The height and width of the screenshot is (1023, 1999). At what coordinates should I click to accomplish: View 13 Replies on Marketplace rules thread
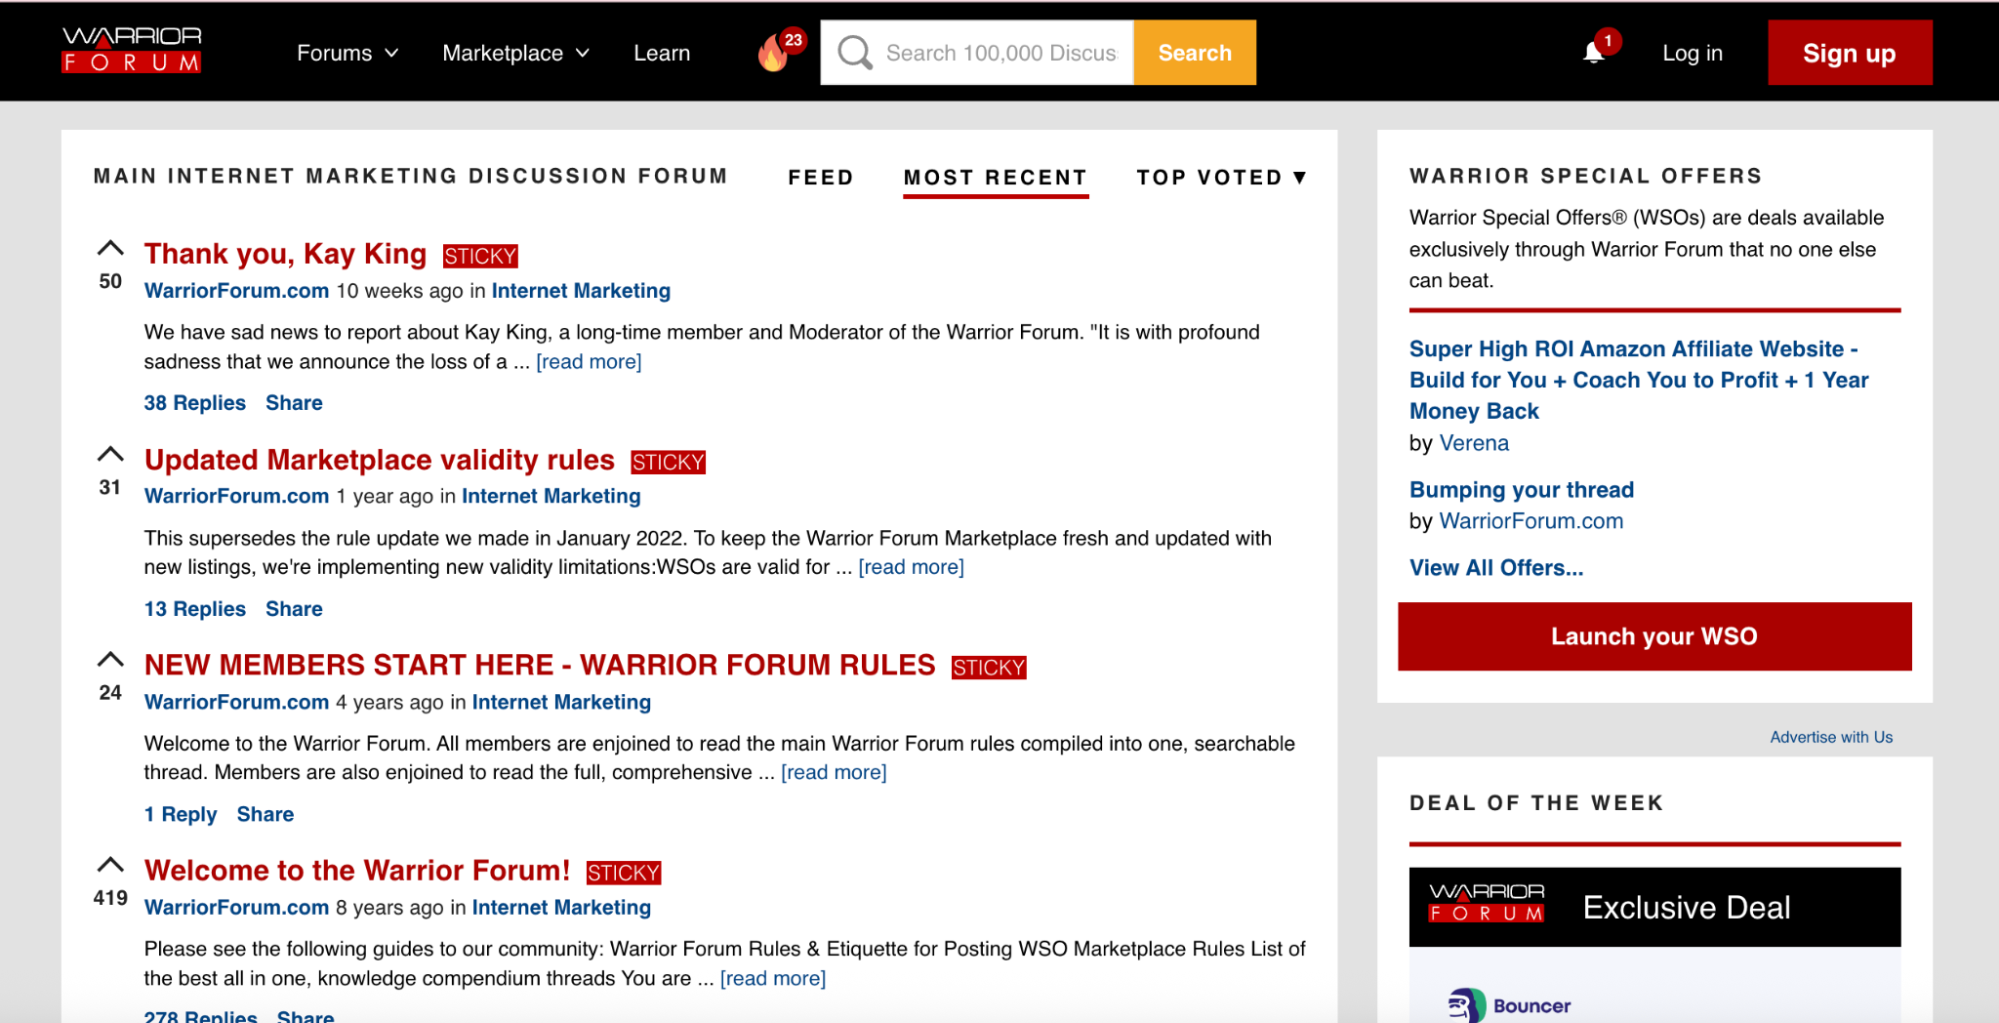coord(195,609)
